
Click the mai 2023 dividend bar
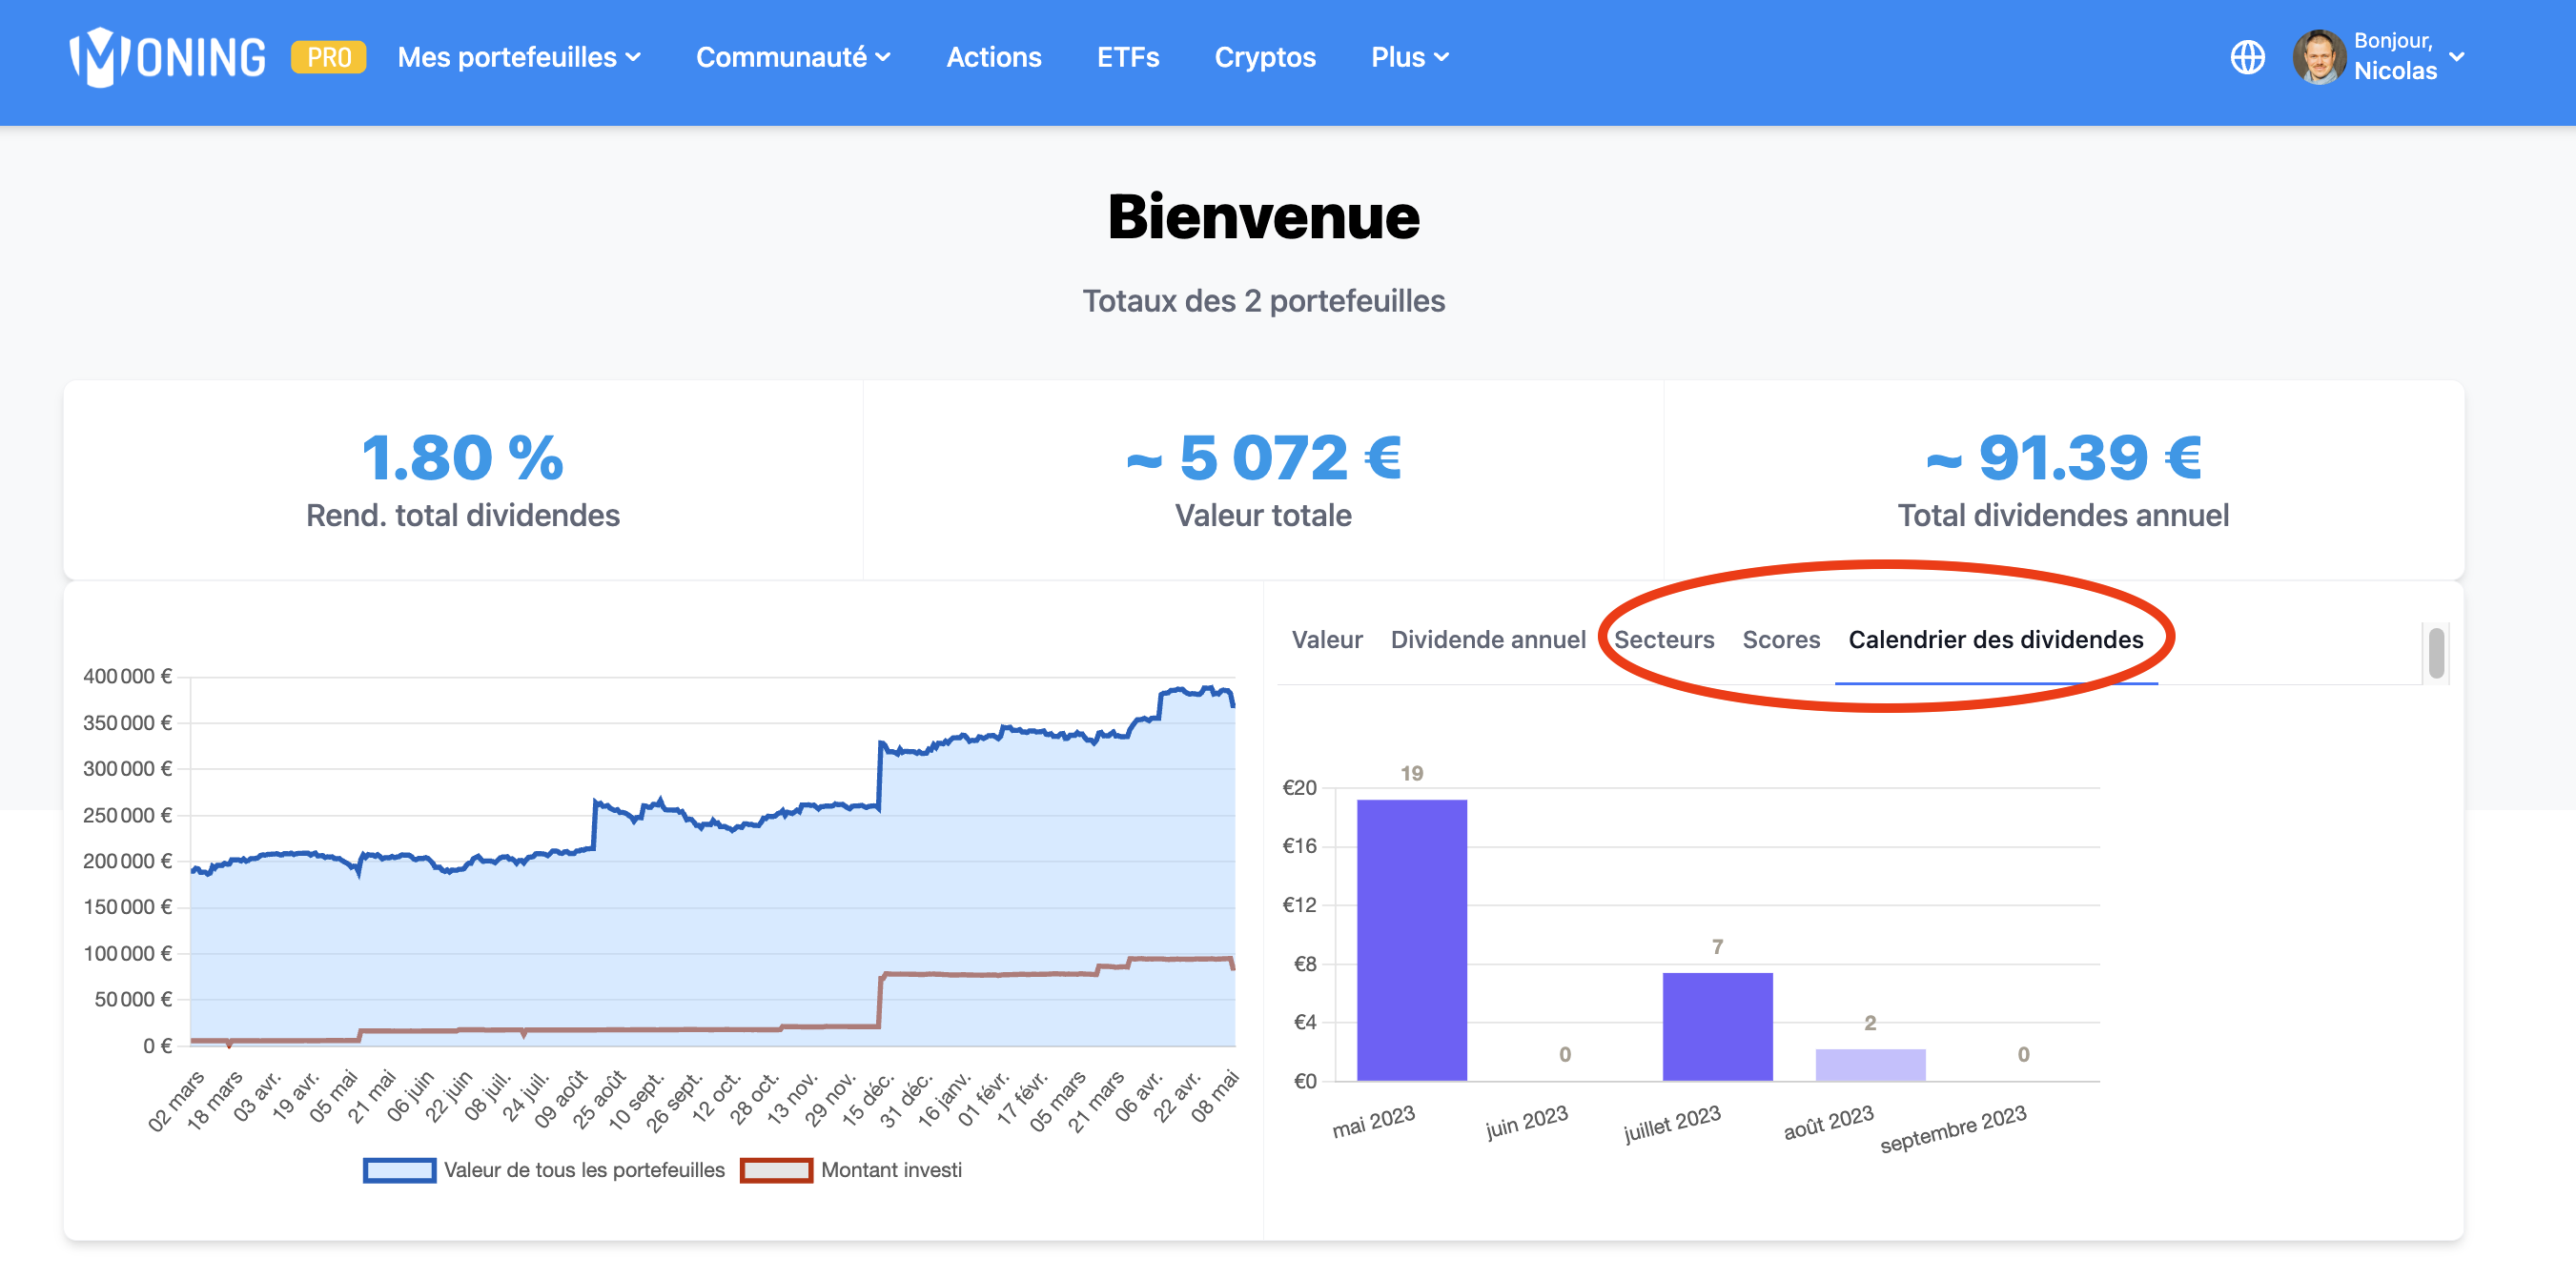tap(1412, 940)
